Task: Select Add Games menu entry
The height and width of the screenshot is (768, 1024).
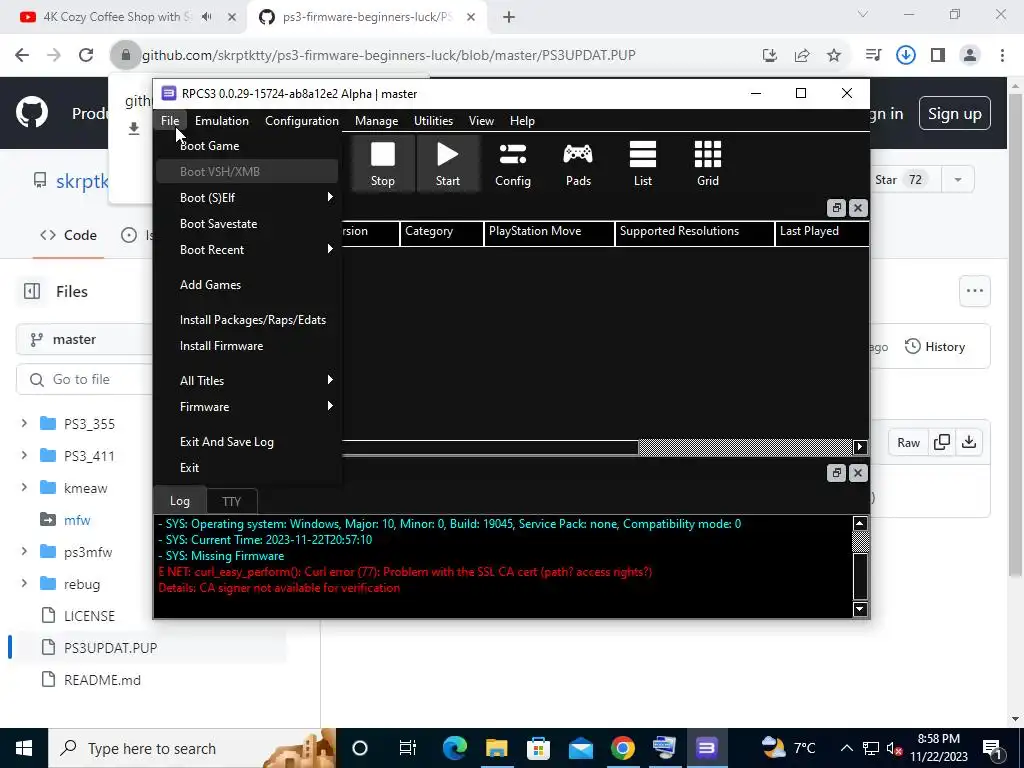Action: pyautogui.click(x=248, y=285)
